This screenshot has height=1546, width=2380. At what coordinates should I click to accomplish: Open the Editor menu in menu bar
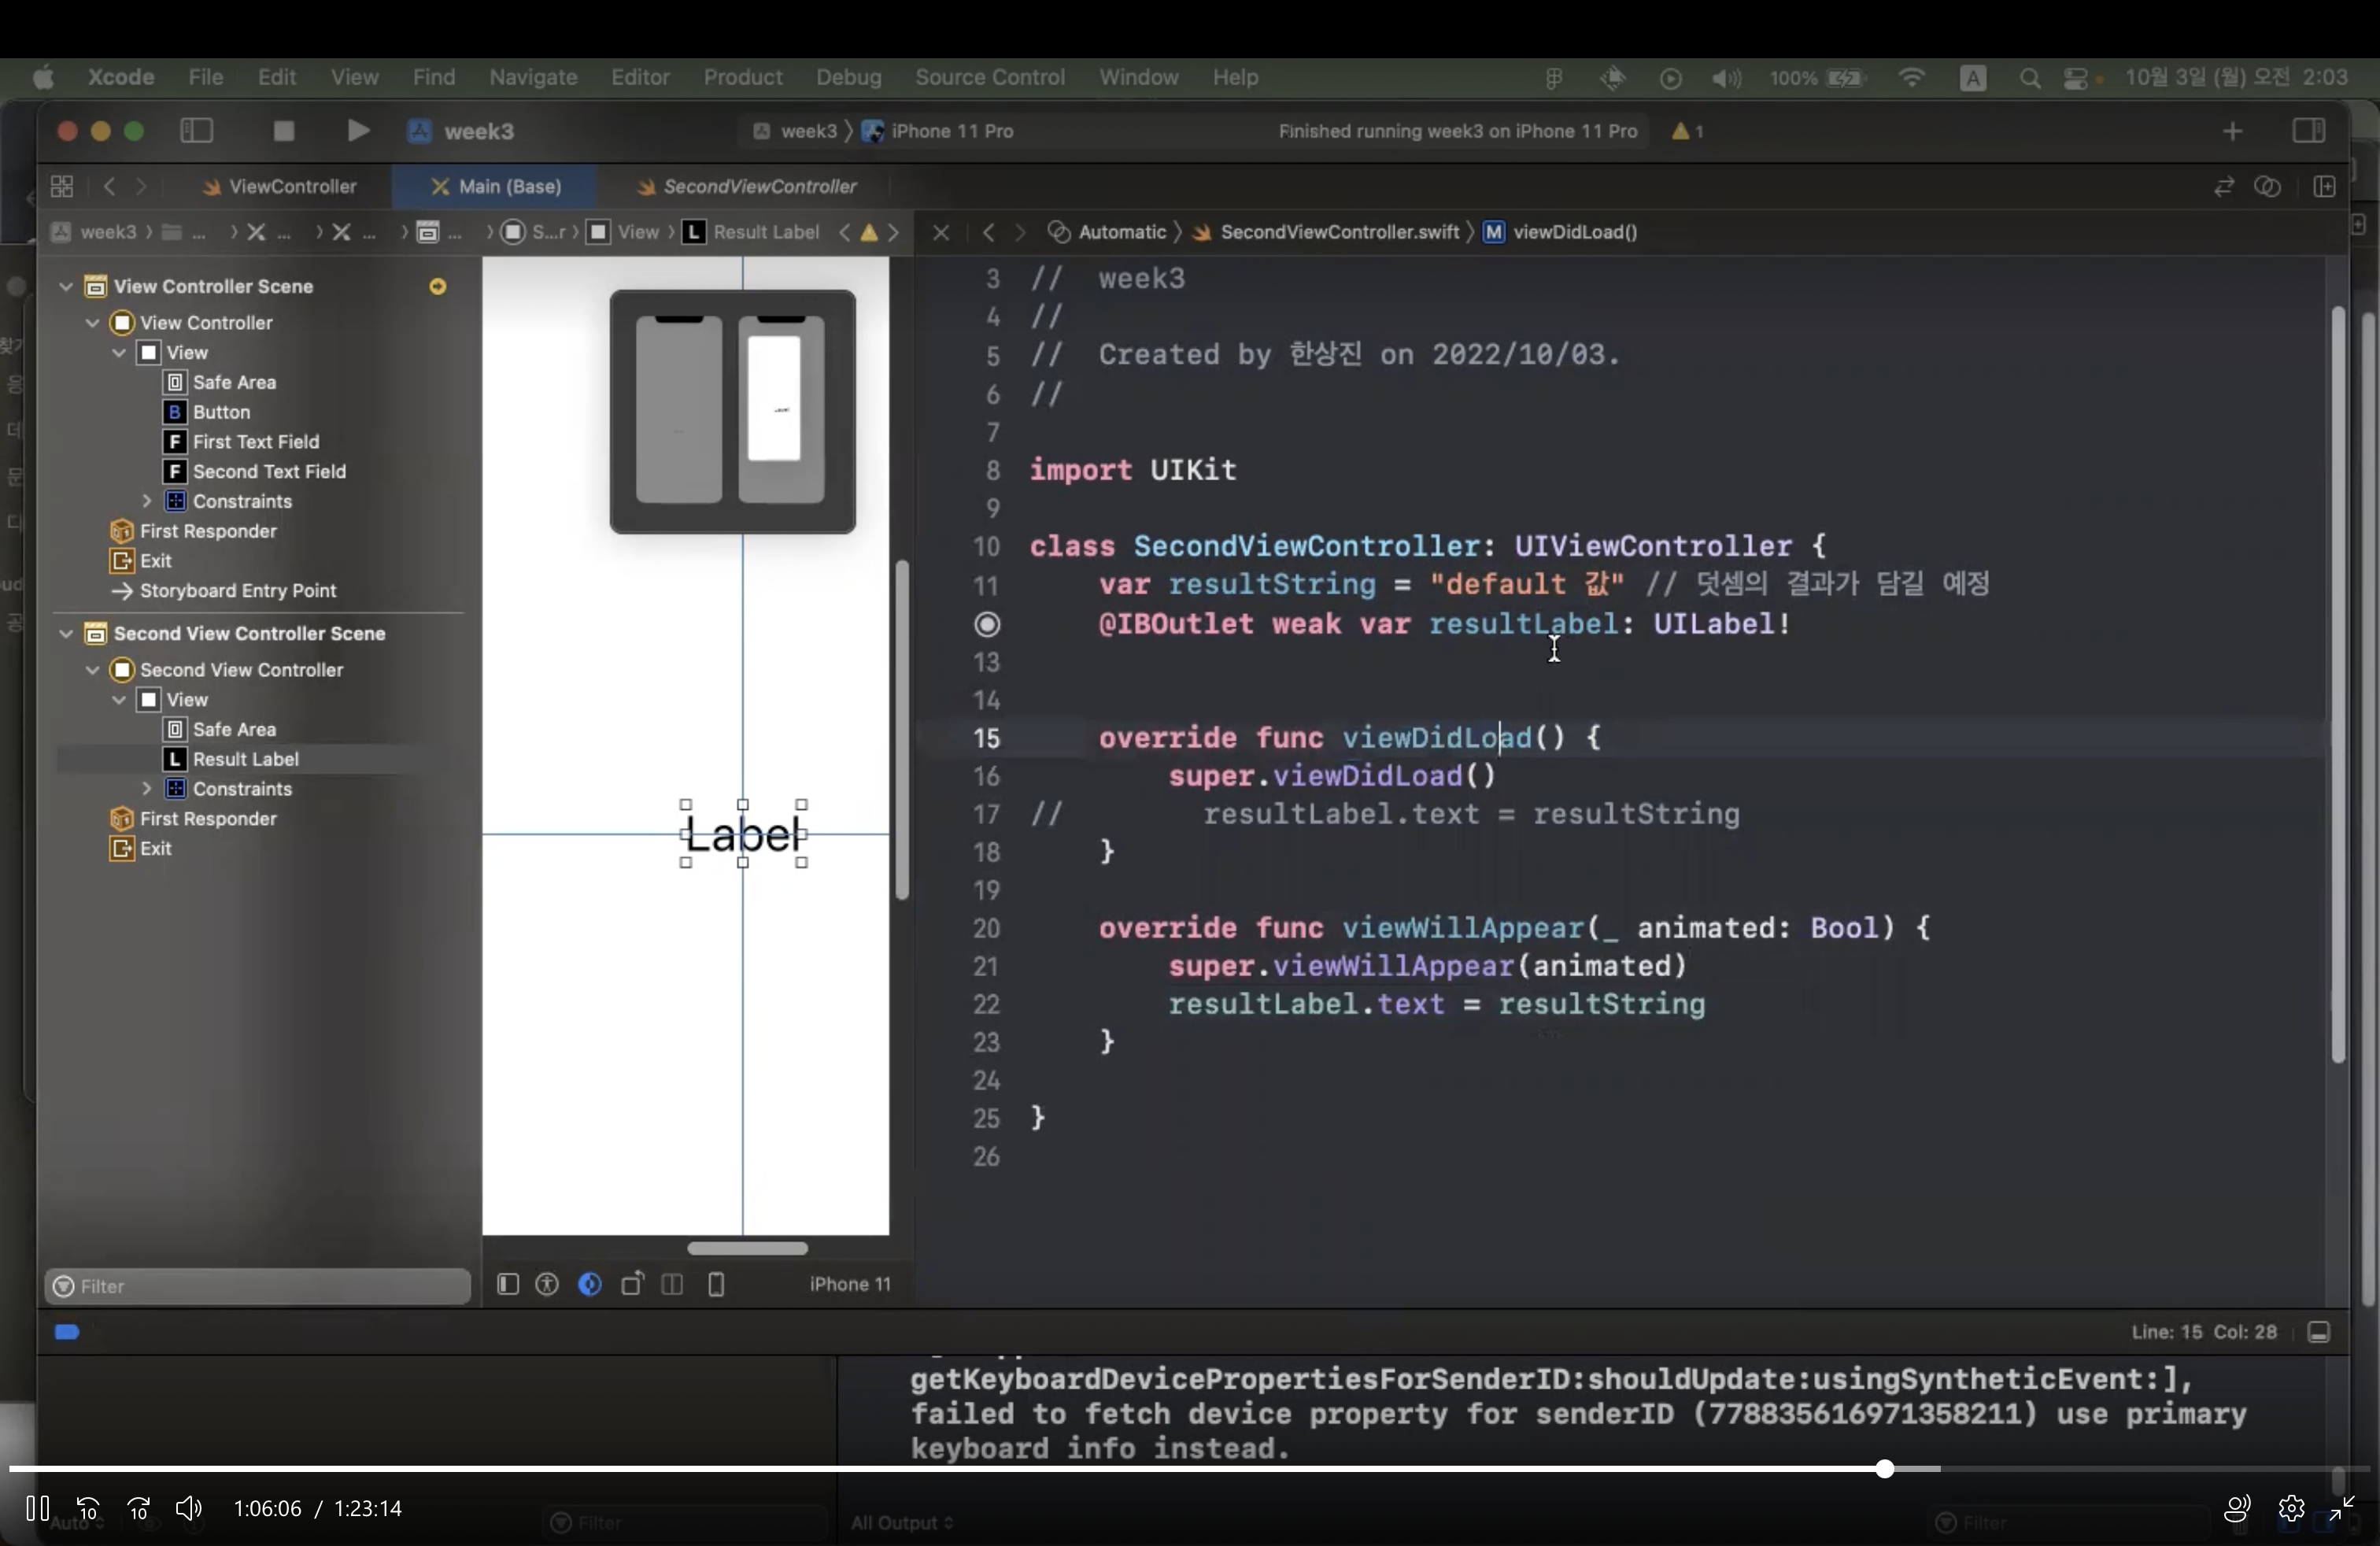coord(640,77)
